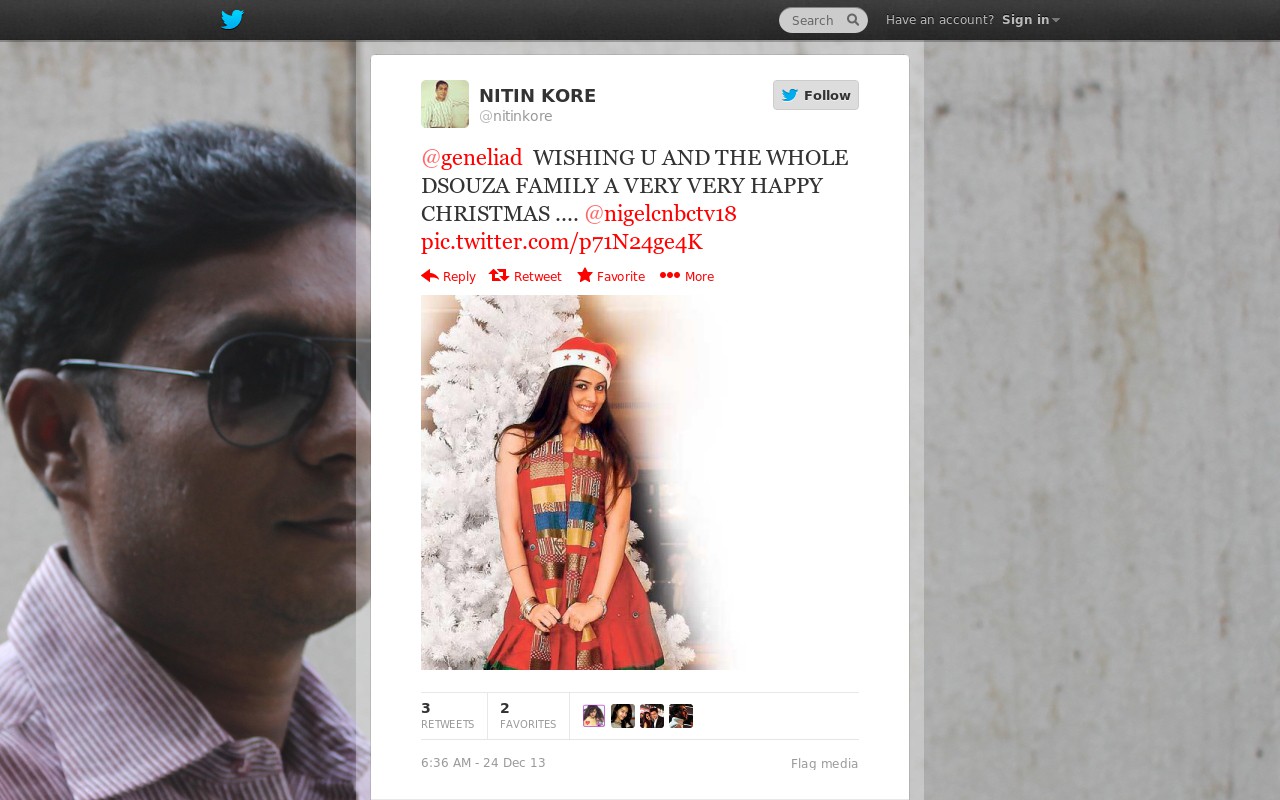Image resolution: width=1280 pixels, height=800 pixels.
Task: View the 2 favorites count
Action: coord(528,716)
